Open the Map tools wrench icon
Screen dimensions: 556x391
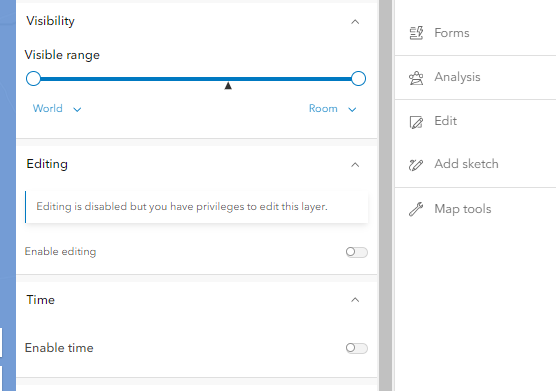point(416,209)
